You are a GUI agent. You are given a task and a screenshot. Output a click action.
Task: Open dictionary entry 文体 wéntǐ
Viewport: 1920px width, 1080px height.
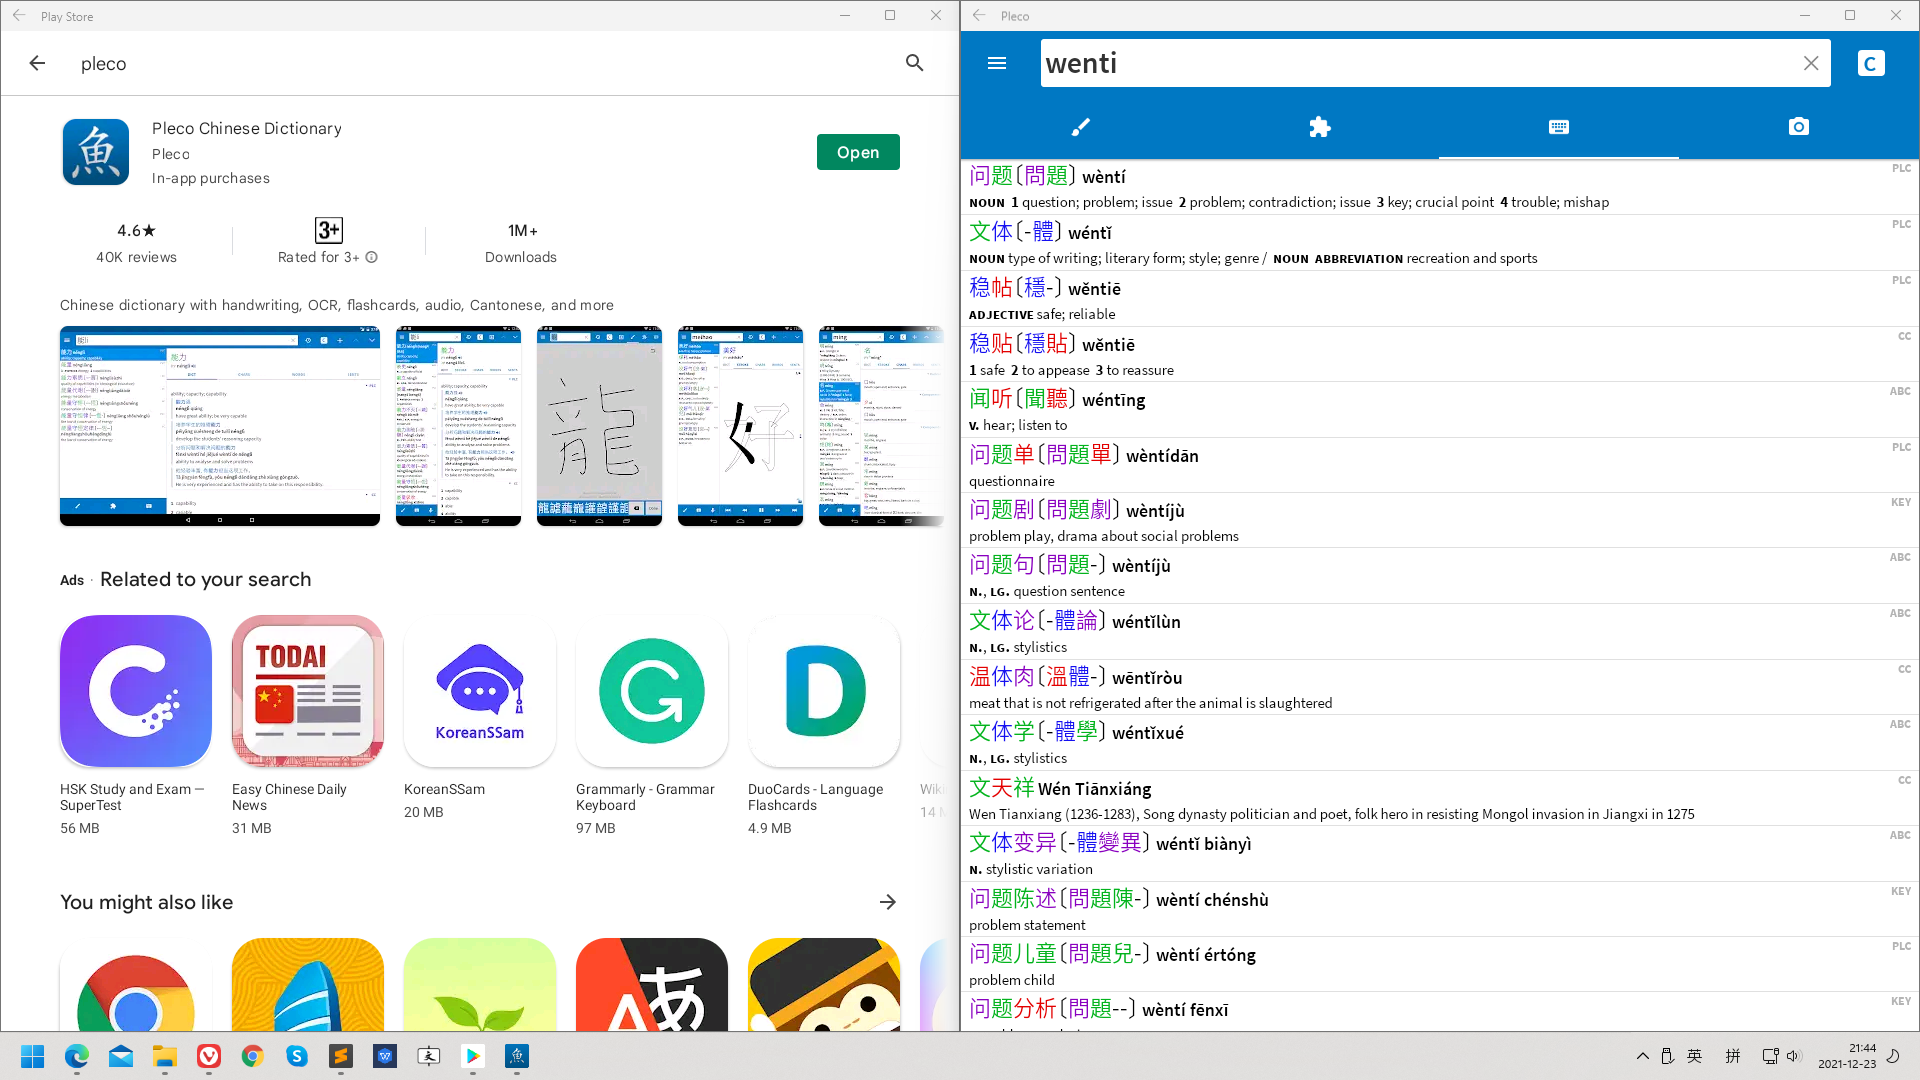[x=1439, y=243]
